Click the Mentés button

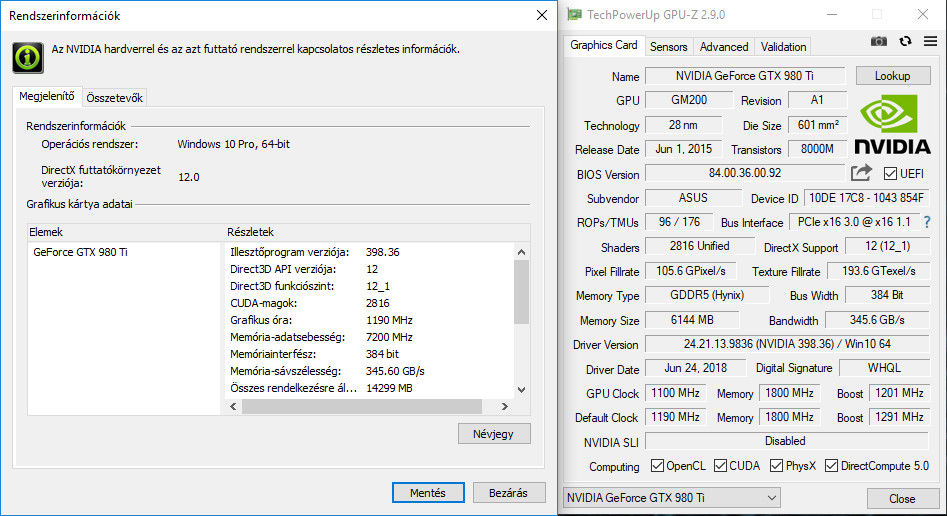click(x=428, y=492)
